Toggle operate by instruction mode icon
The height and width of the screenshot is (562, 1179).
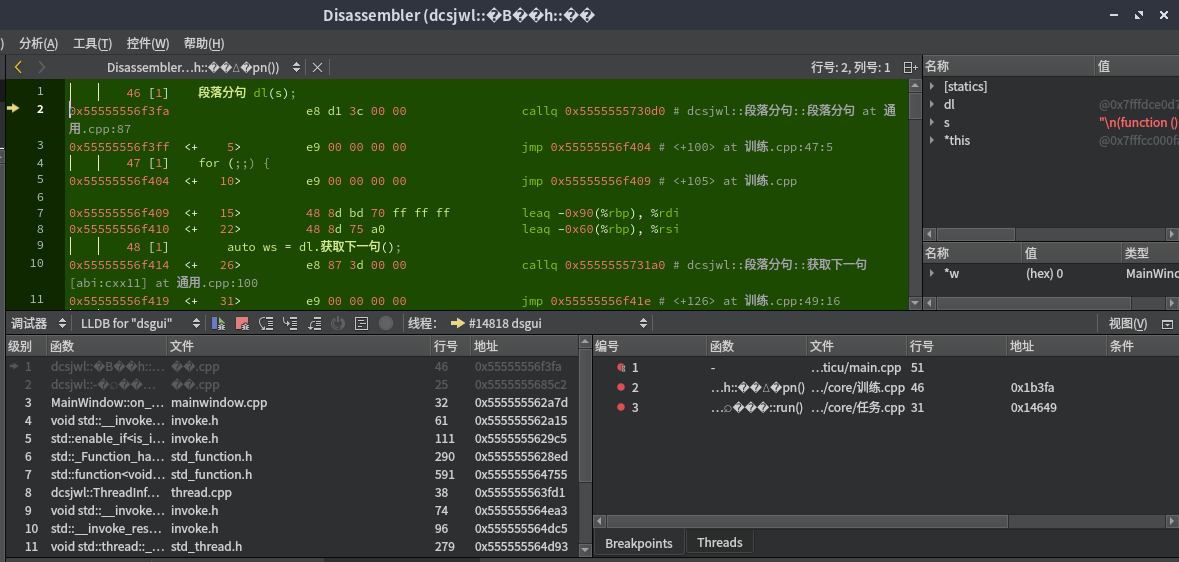(361, 324)
